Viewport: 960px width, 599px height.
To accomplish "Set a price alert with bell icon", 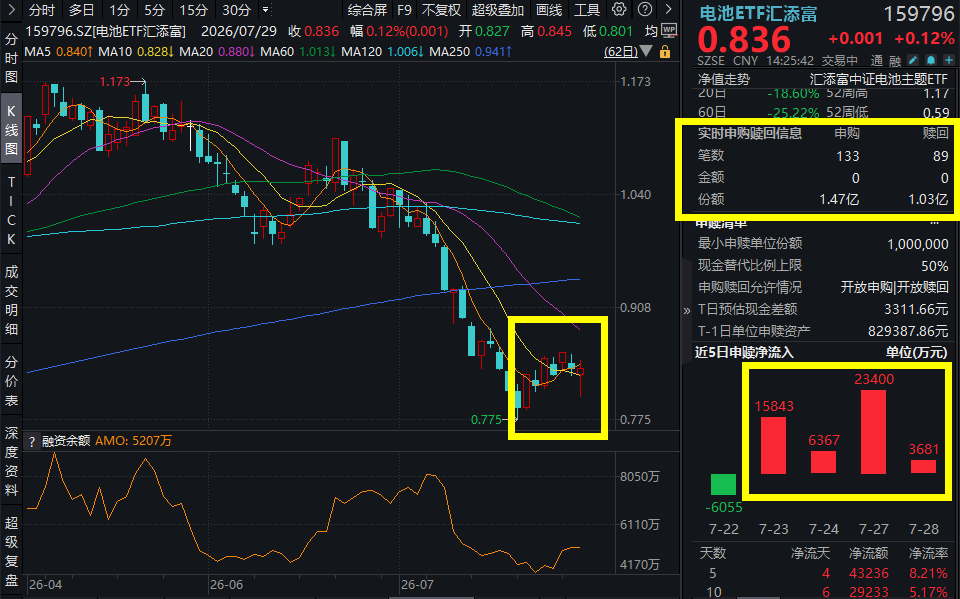I will (931, 60).
